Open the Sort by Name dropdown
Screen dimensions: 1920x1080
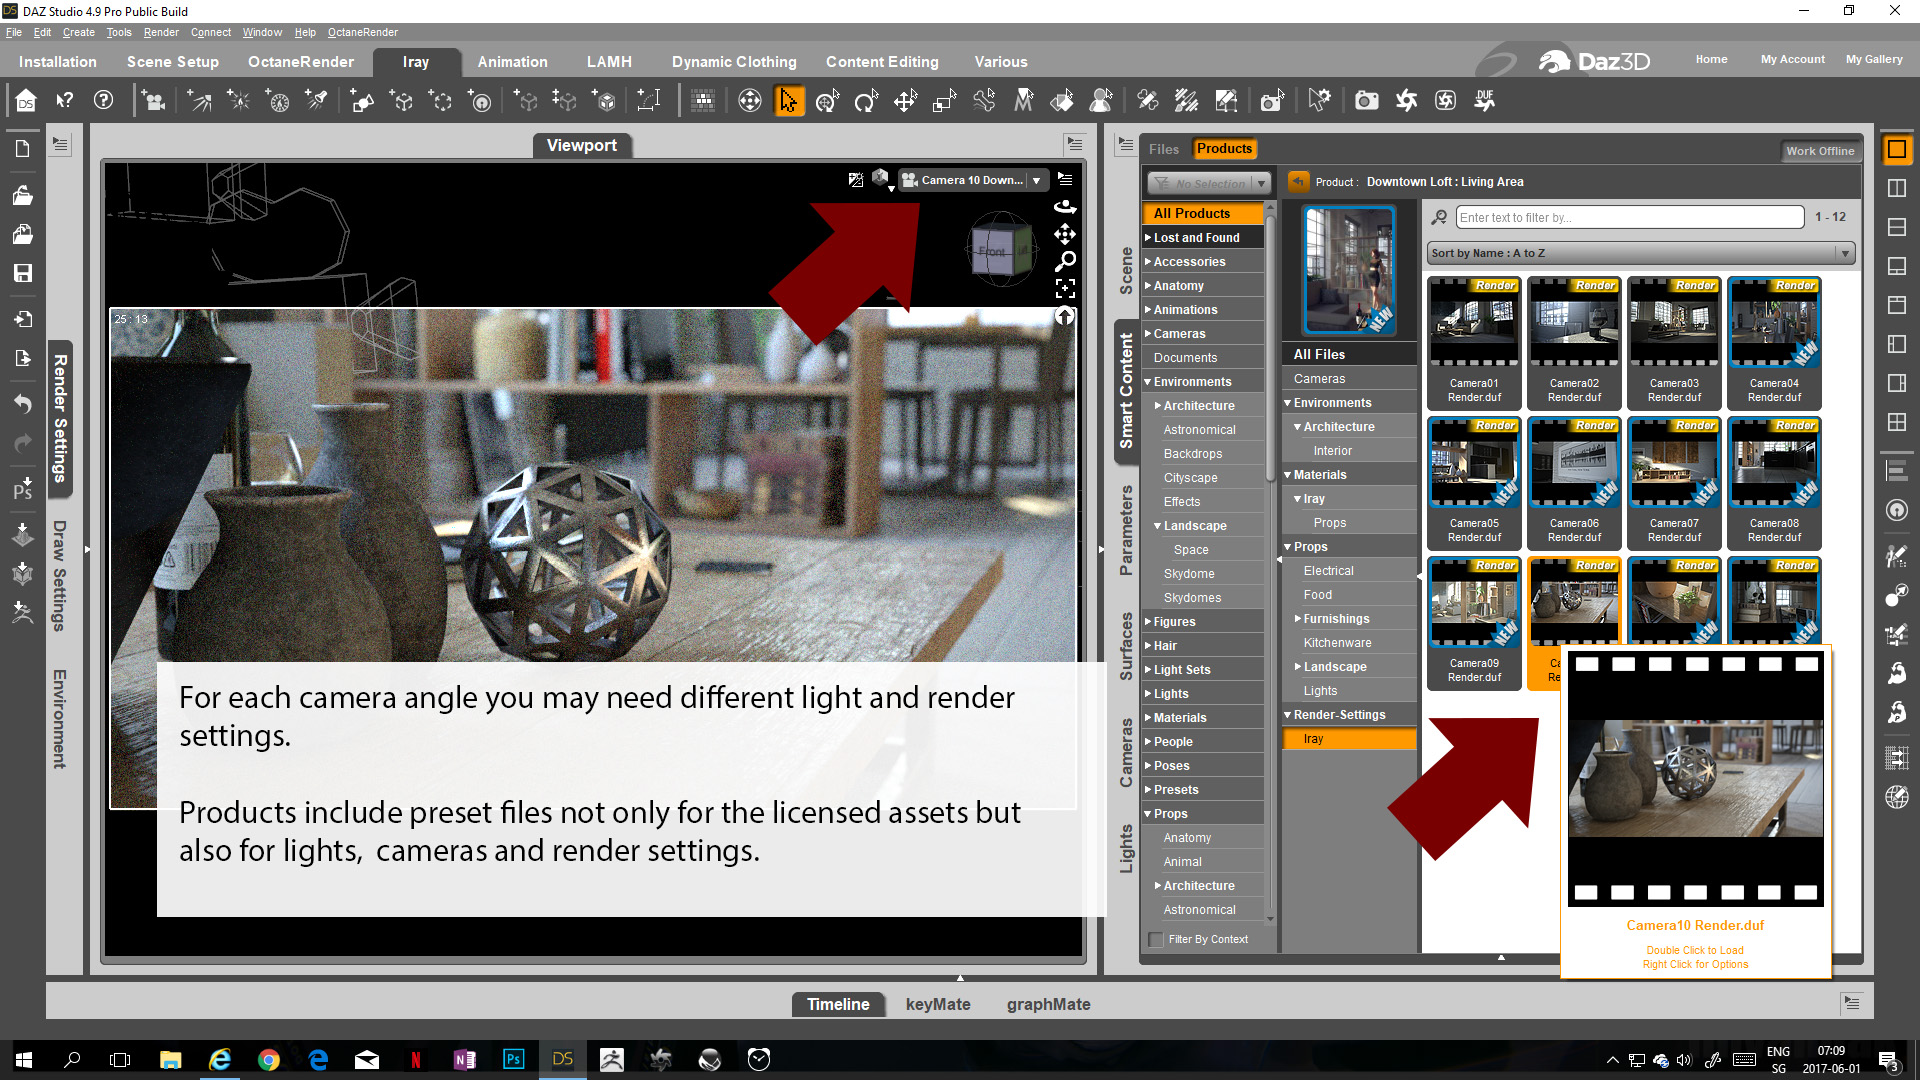(x=1641, y=253)
